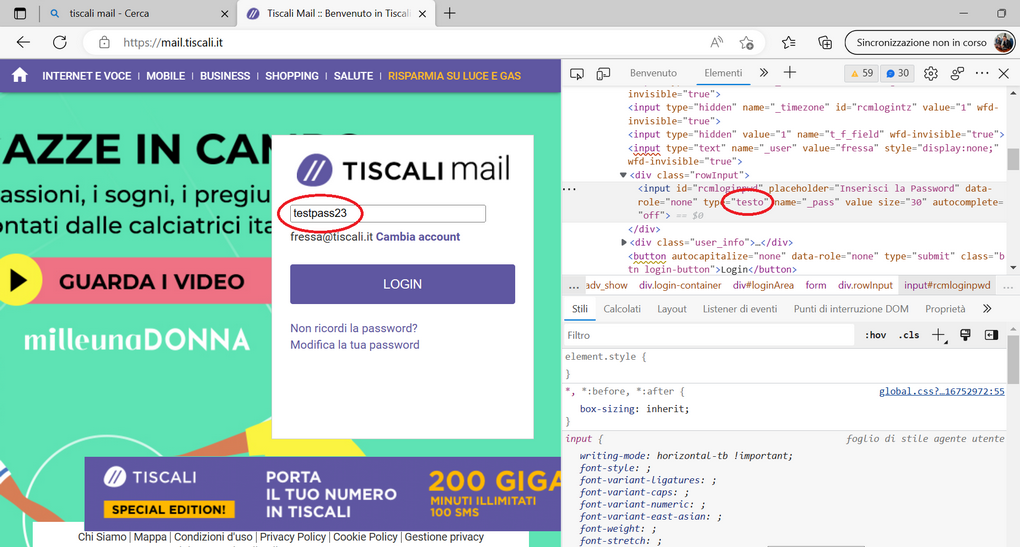
Task: Activate Read Aloud icon in address bar
Action: [x=716, y=42]
